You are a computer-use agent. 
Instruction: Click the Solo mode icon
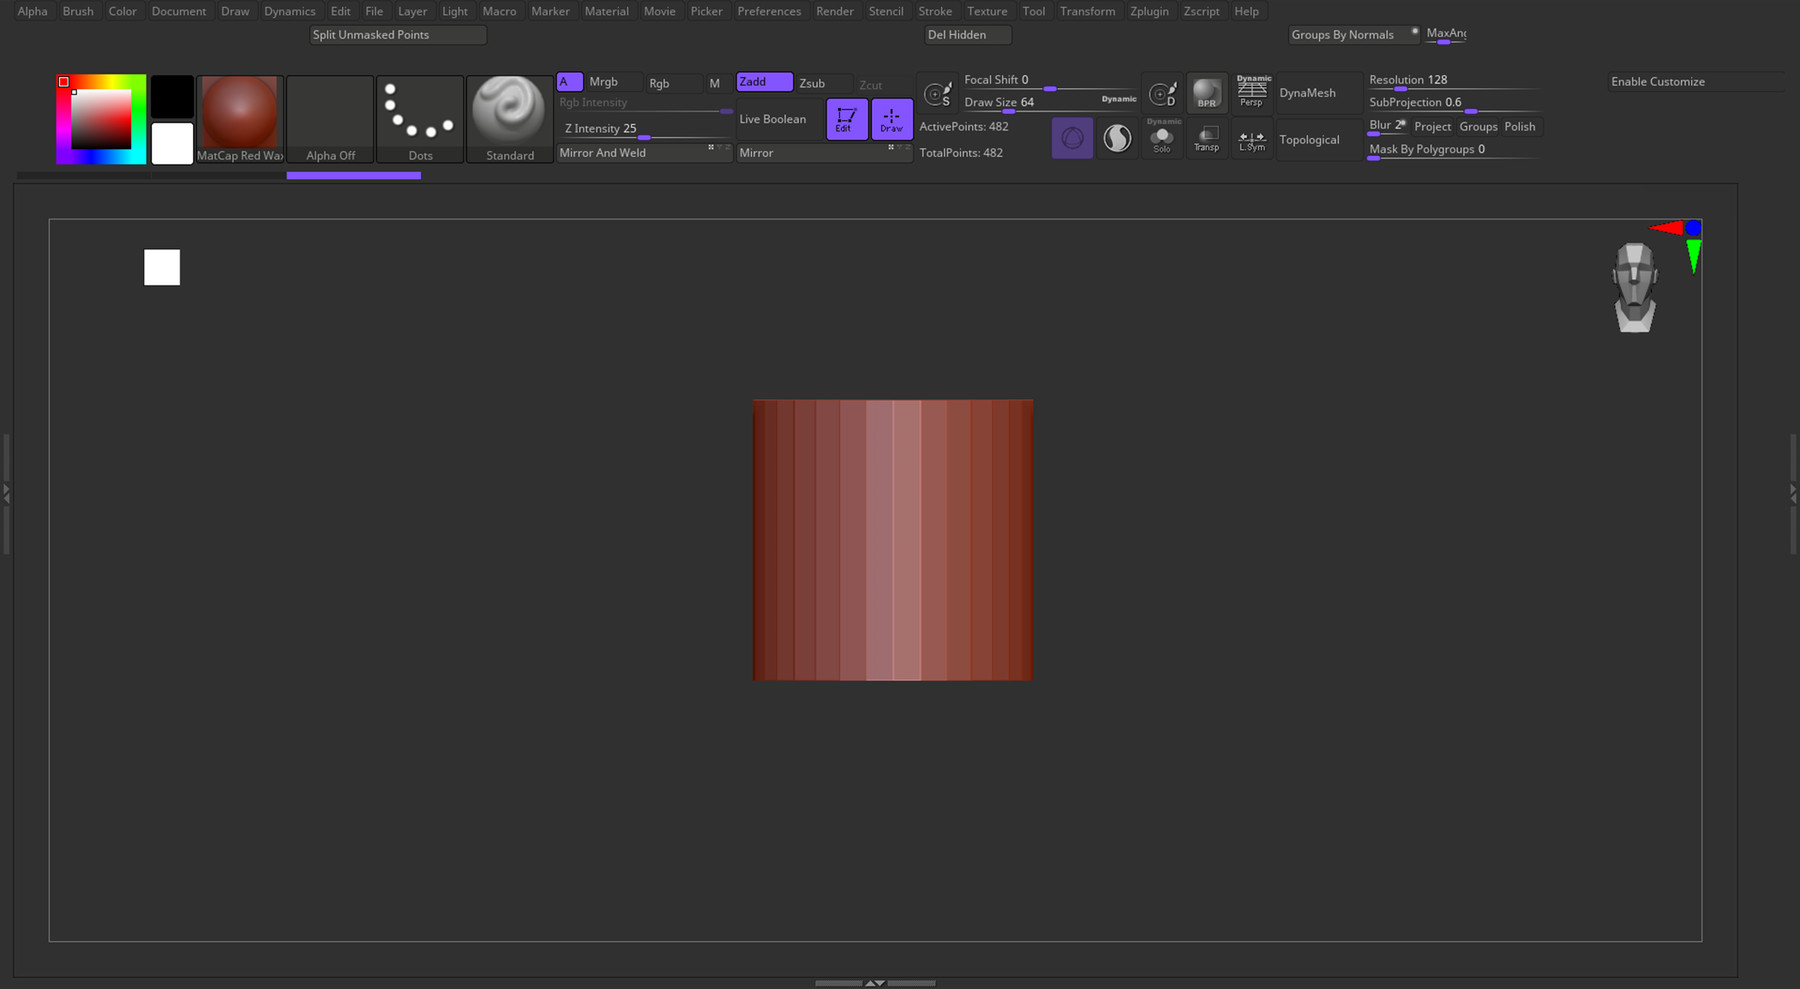(1162, 138)
